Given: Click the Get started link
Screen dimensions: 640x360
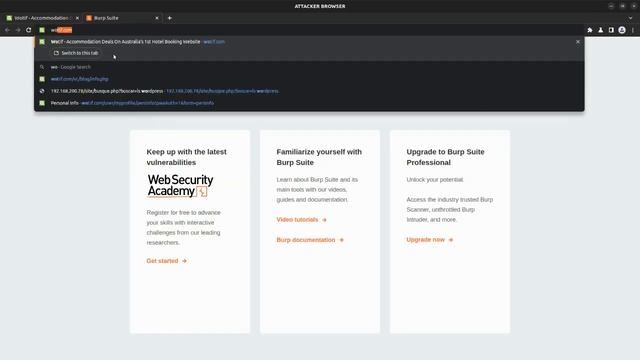Looking at the screenshot, I should point(167,261).
